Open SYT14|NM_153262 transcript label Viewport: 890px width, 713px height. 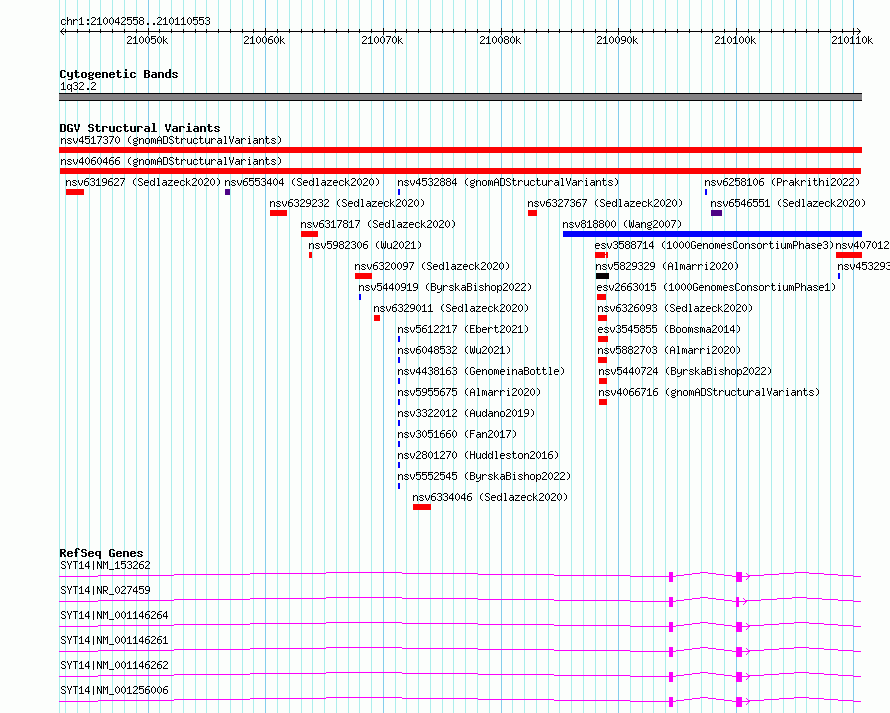pos(106,565)
